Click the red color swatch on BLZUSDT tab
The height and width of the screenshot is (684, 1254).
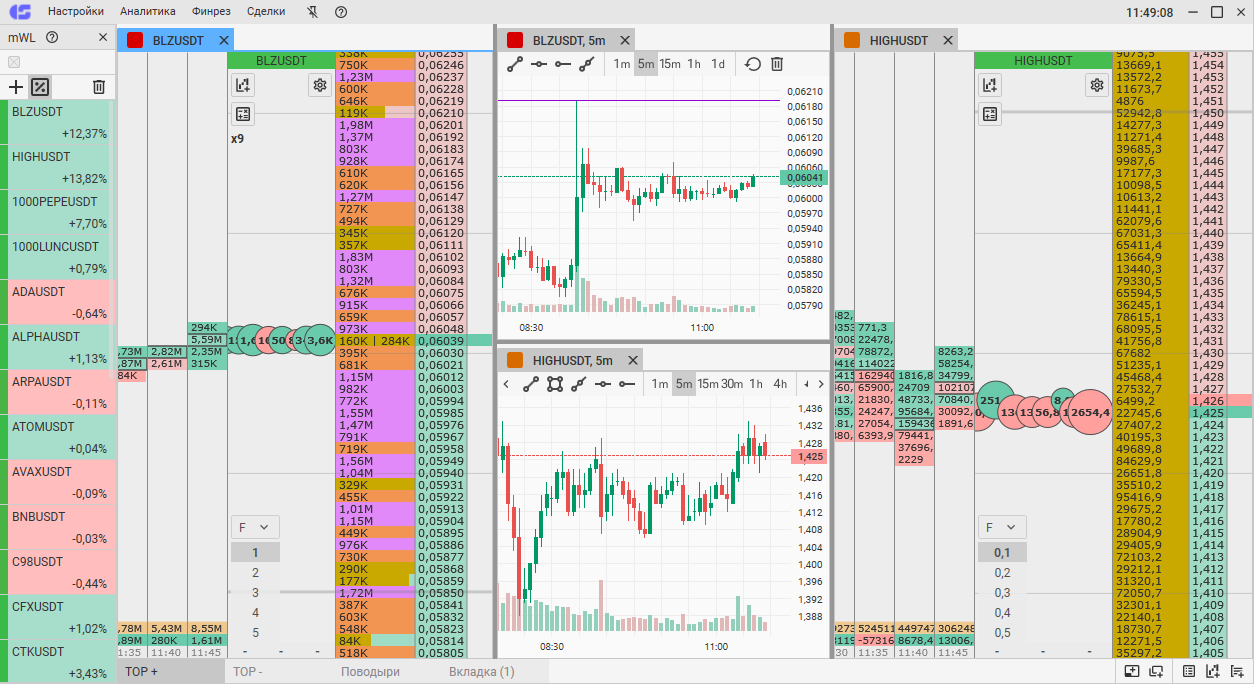pyautogui.click(x=135, y=40)
